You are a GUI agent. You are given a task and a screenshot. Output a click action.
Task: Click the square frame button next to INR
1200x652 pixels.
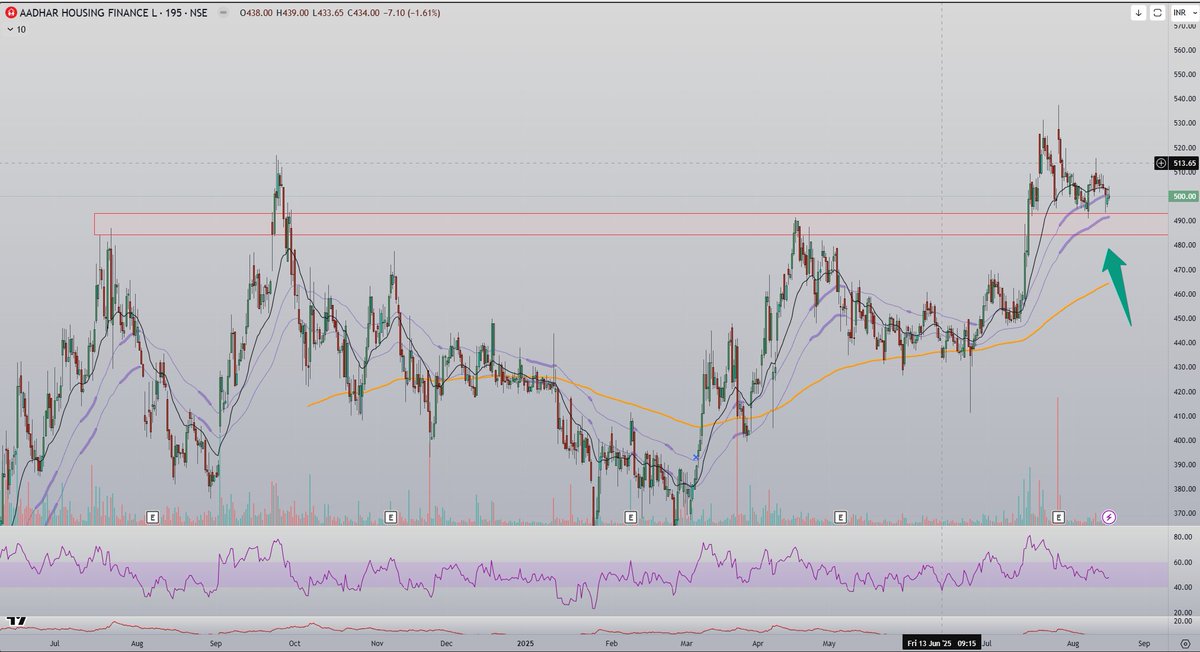pyautogui.click(x=1156, y=13)
